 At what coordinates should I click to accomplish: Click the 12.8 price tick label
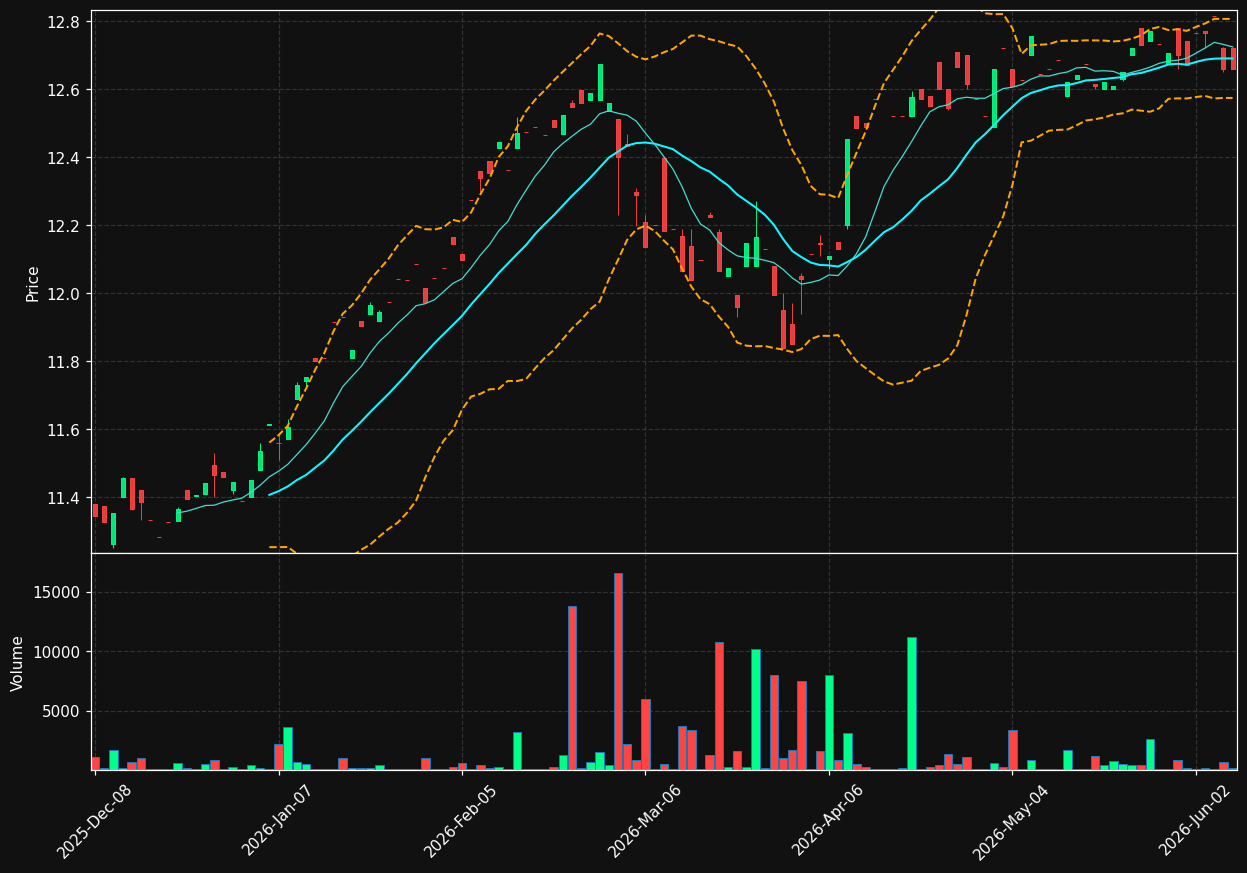[x=64, y=22]
